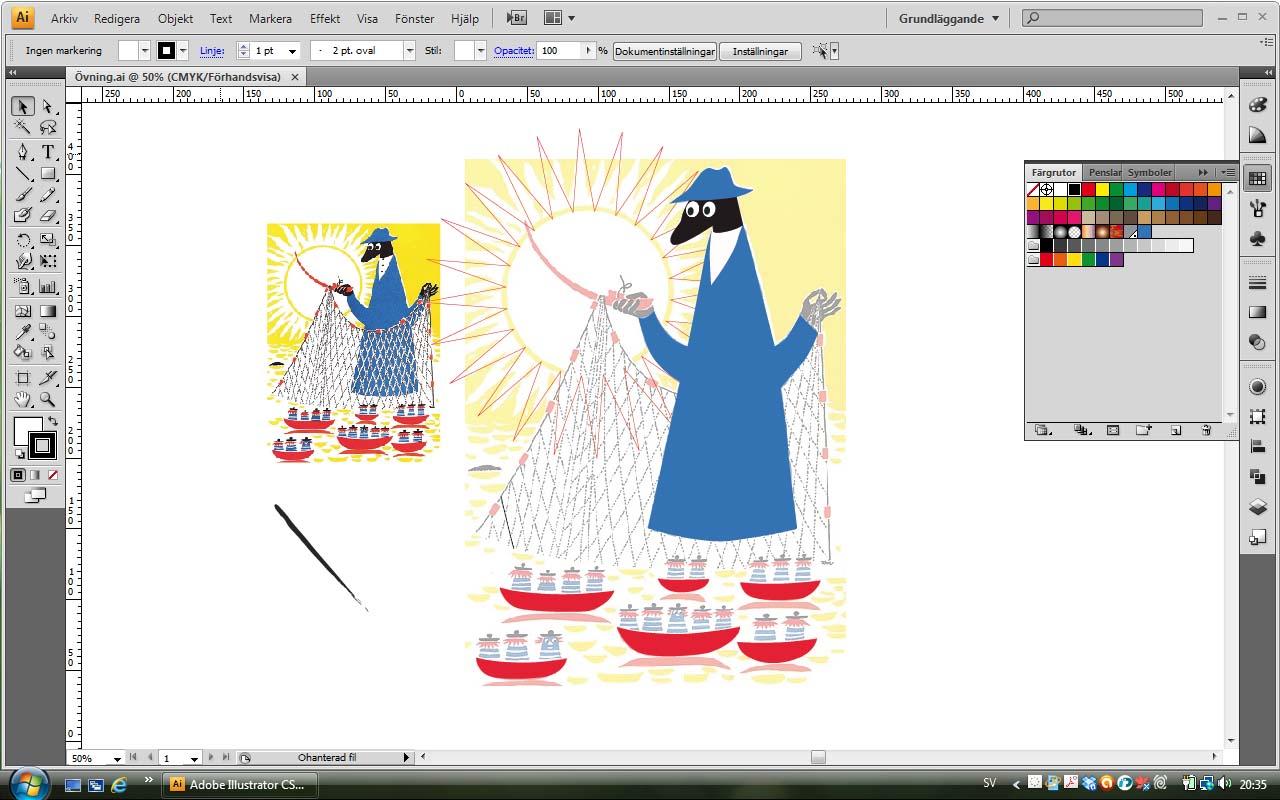Viewport: 1280px width, 800px height.
Task: Open stroke weight 1 pt dropdown
Action: point(292,51)
